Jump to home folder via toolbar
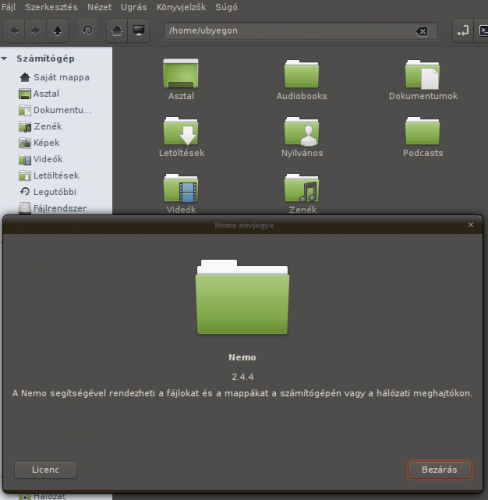Image resolution: width=488 pixels, height=500 pixels. tap(117, 31)
